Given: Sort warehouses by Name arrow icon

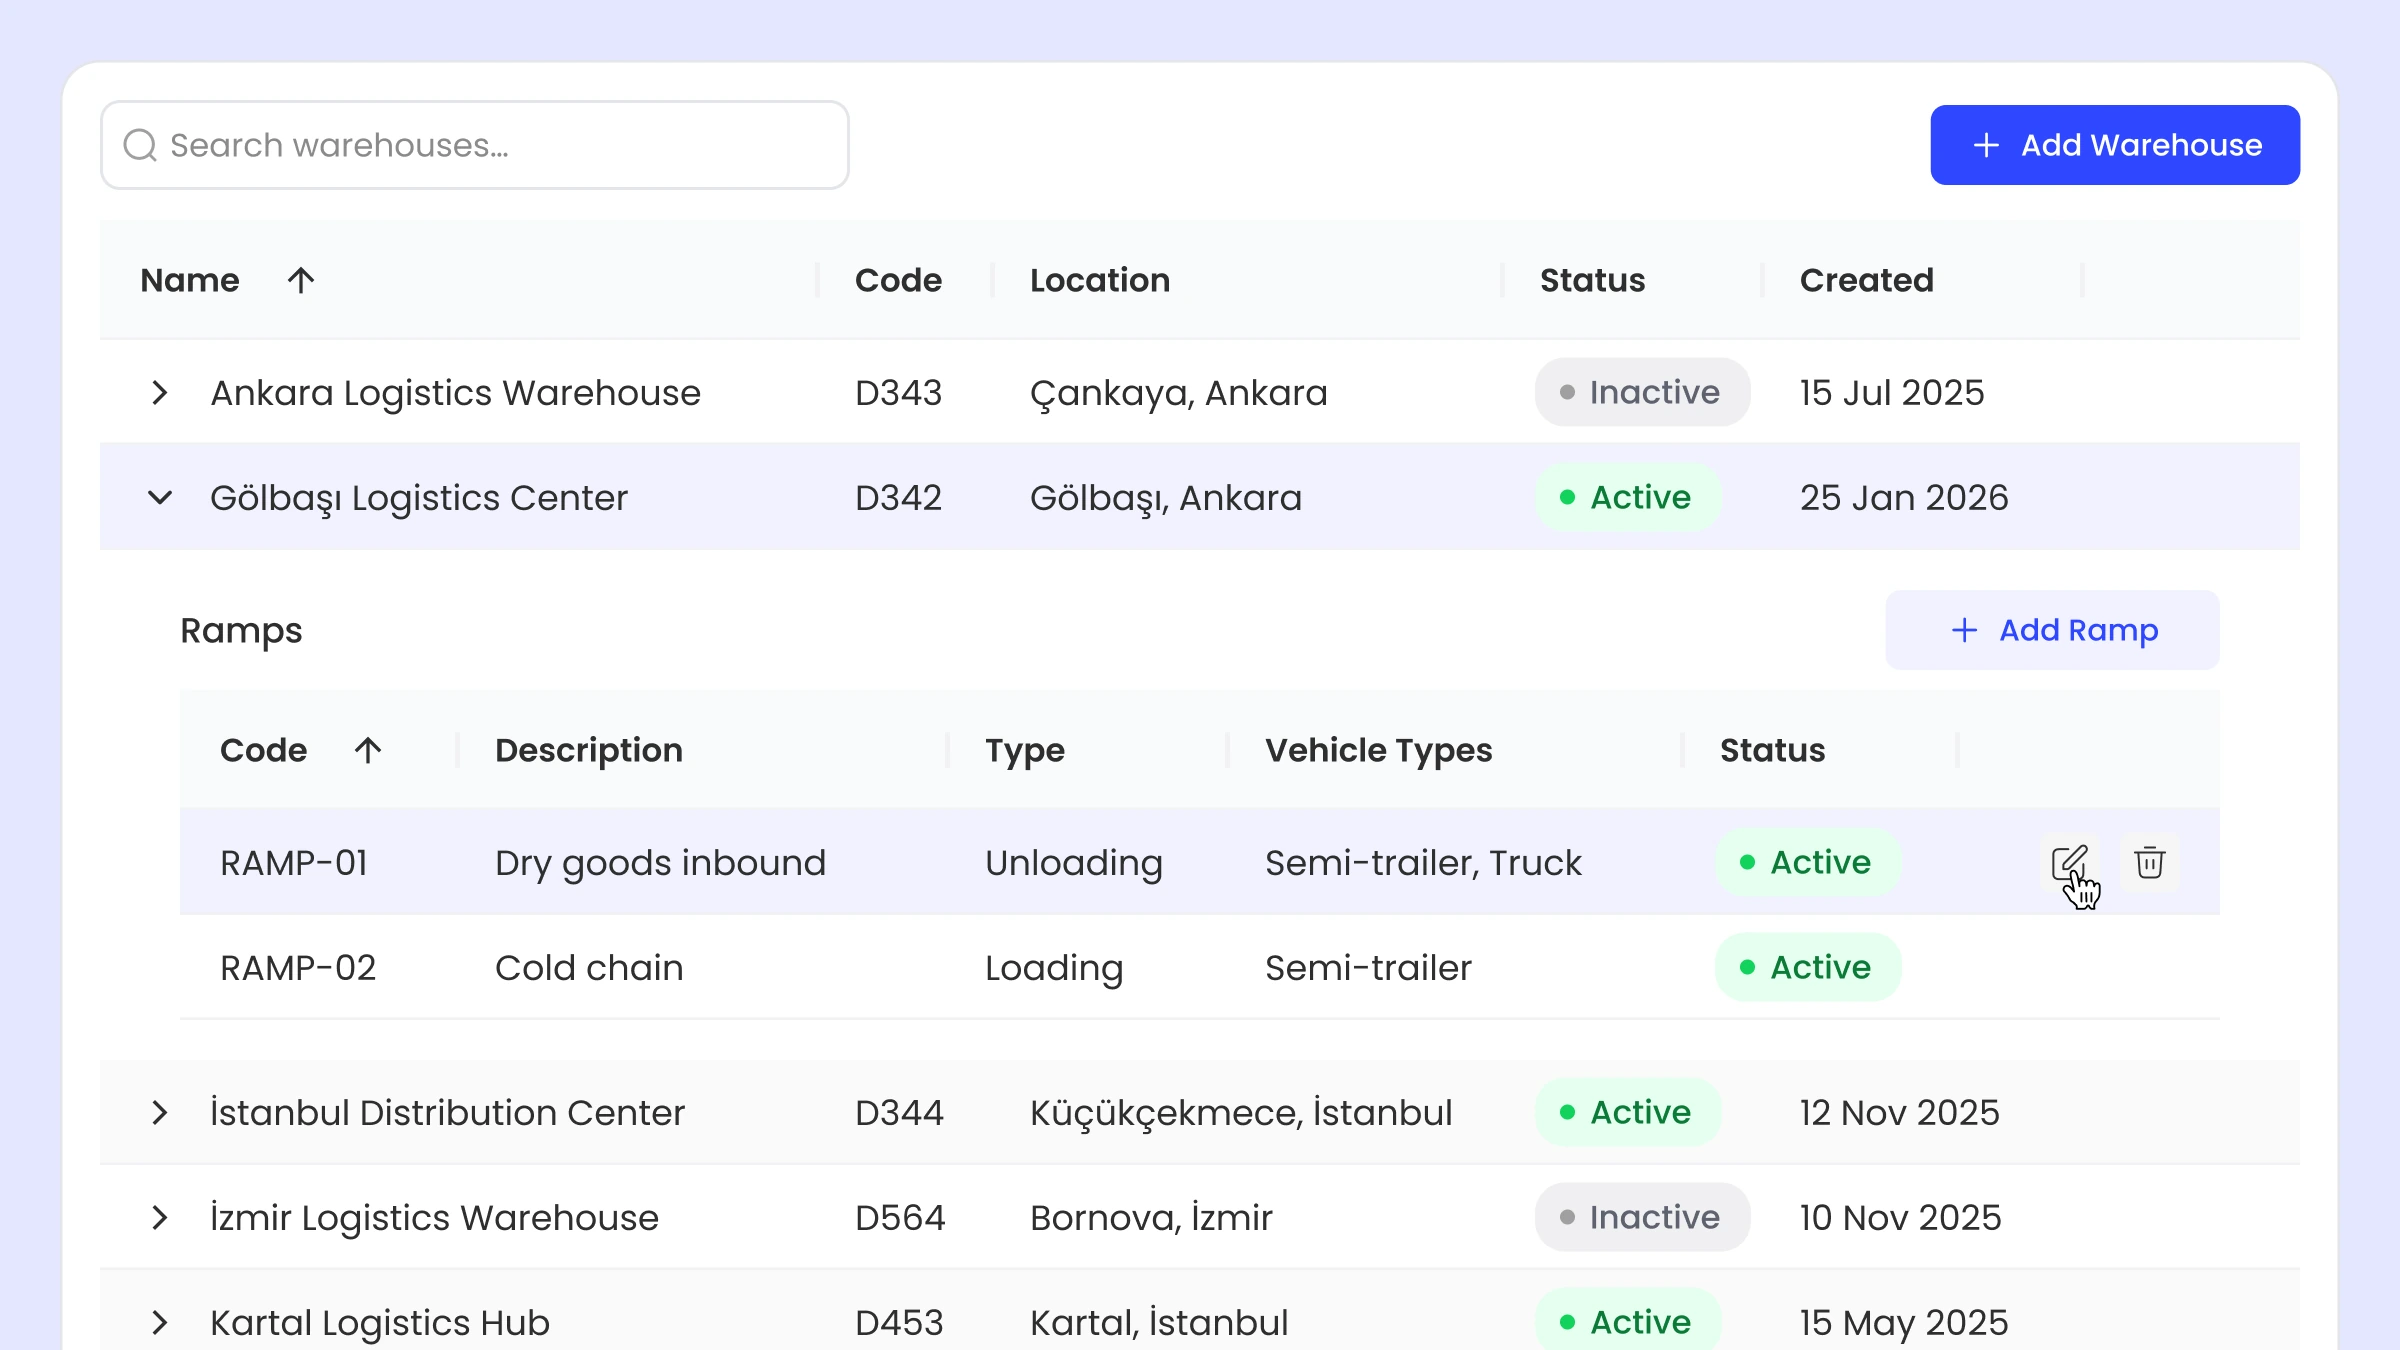Looking at the screenshot, I should (301, 280).
